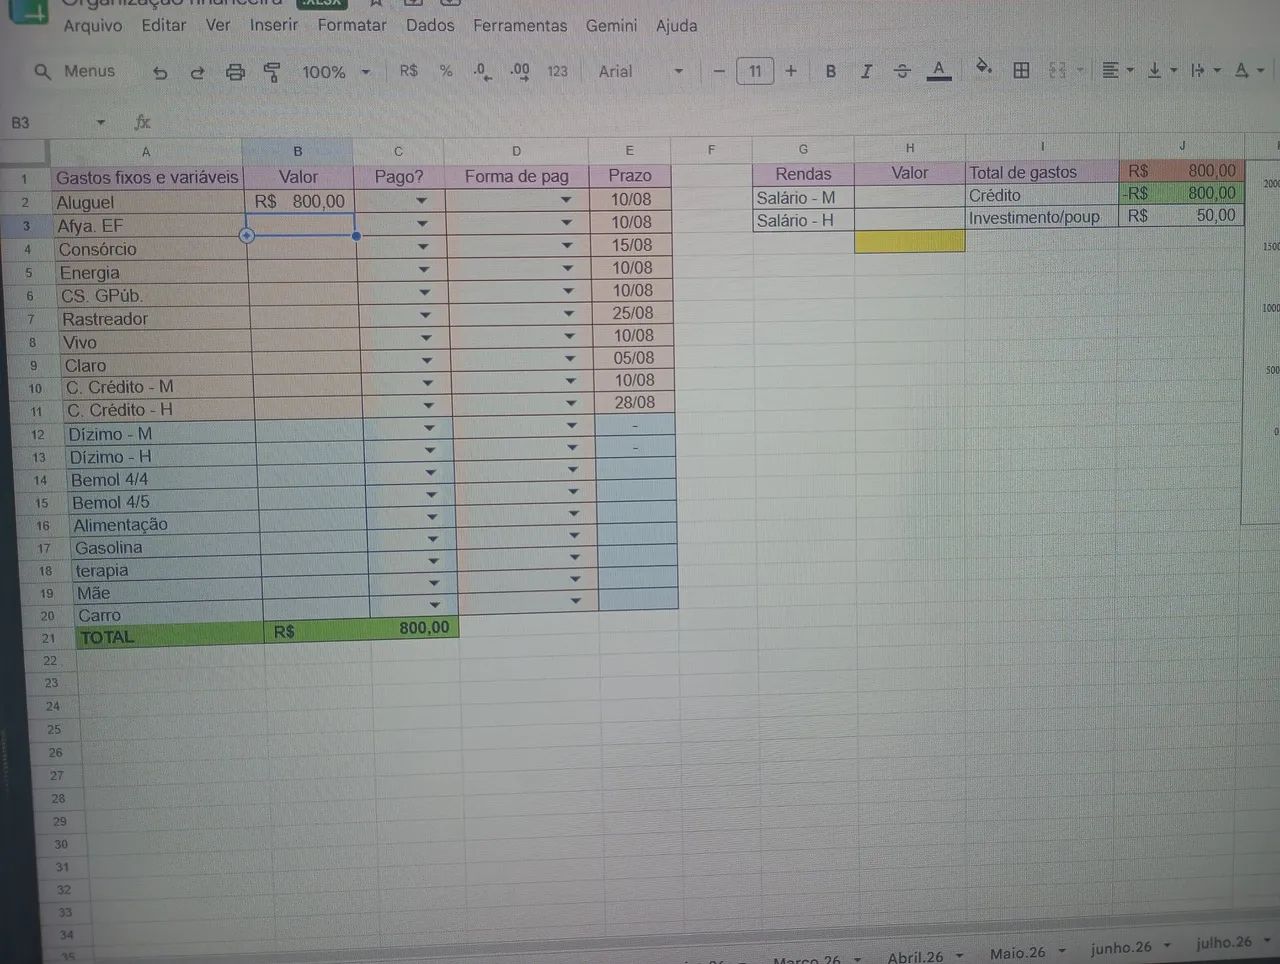Screen dimensions: 1280x964
Task: Select the 'Dízimo - M' cell
Action: (x=160, y=434)
